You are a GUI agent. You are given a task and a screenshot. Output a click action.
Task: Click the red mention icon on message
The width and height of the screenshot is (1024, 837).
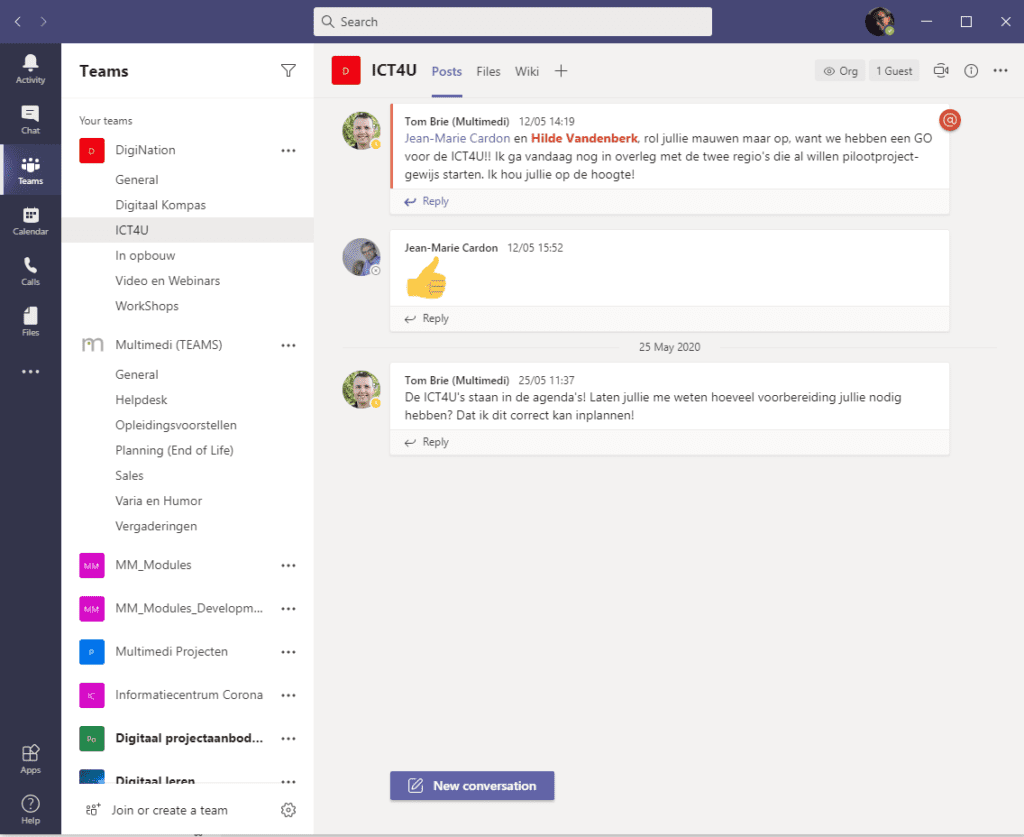(x=950, y=120)
